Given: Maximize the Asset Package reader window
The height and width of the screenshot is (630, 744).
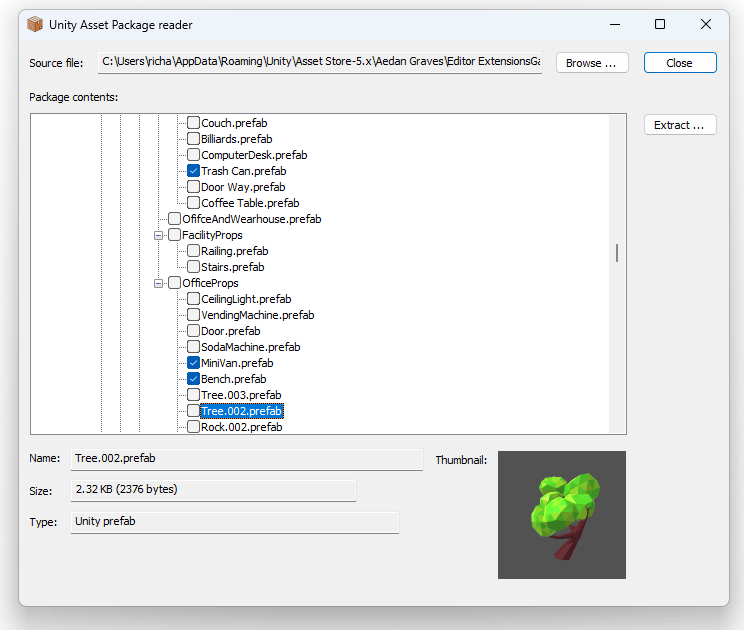Looking at the screenshot, I should 660,24.
